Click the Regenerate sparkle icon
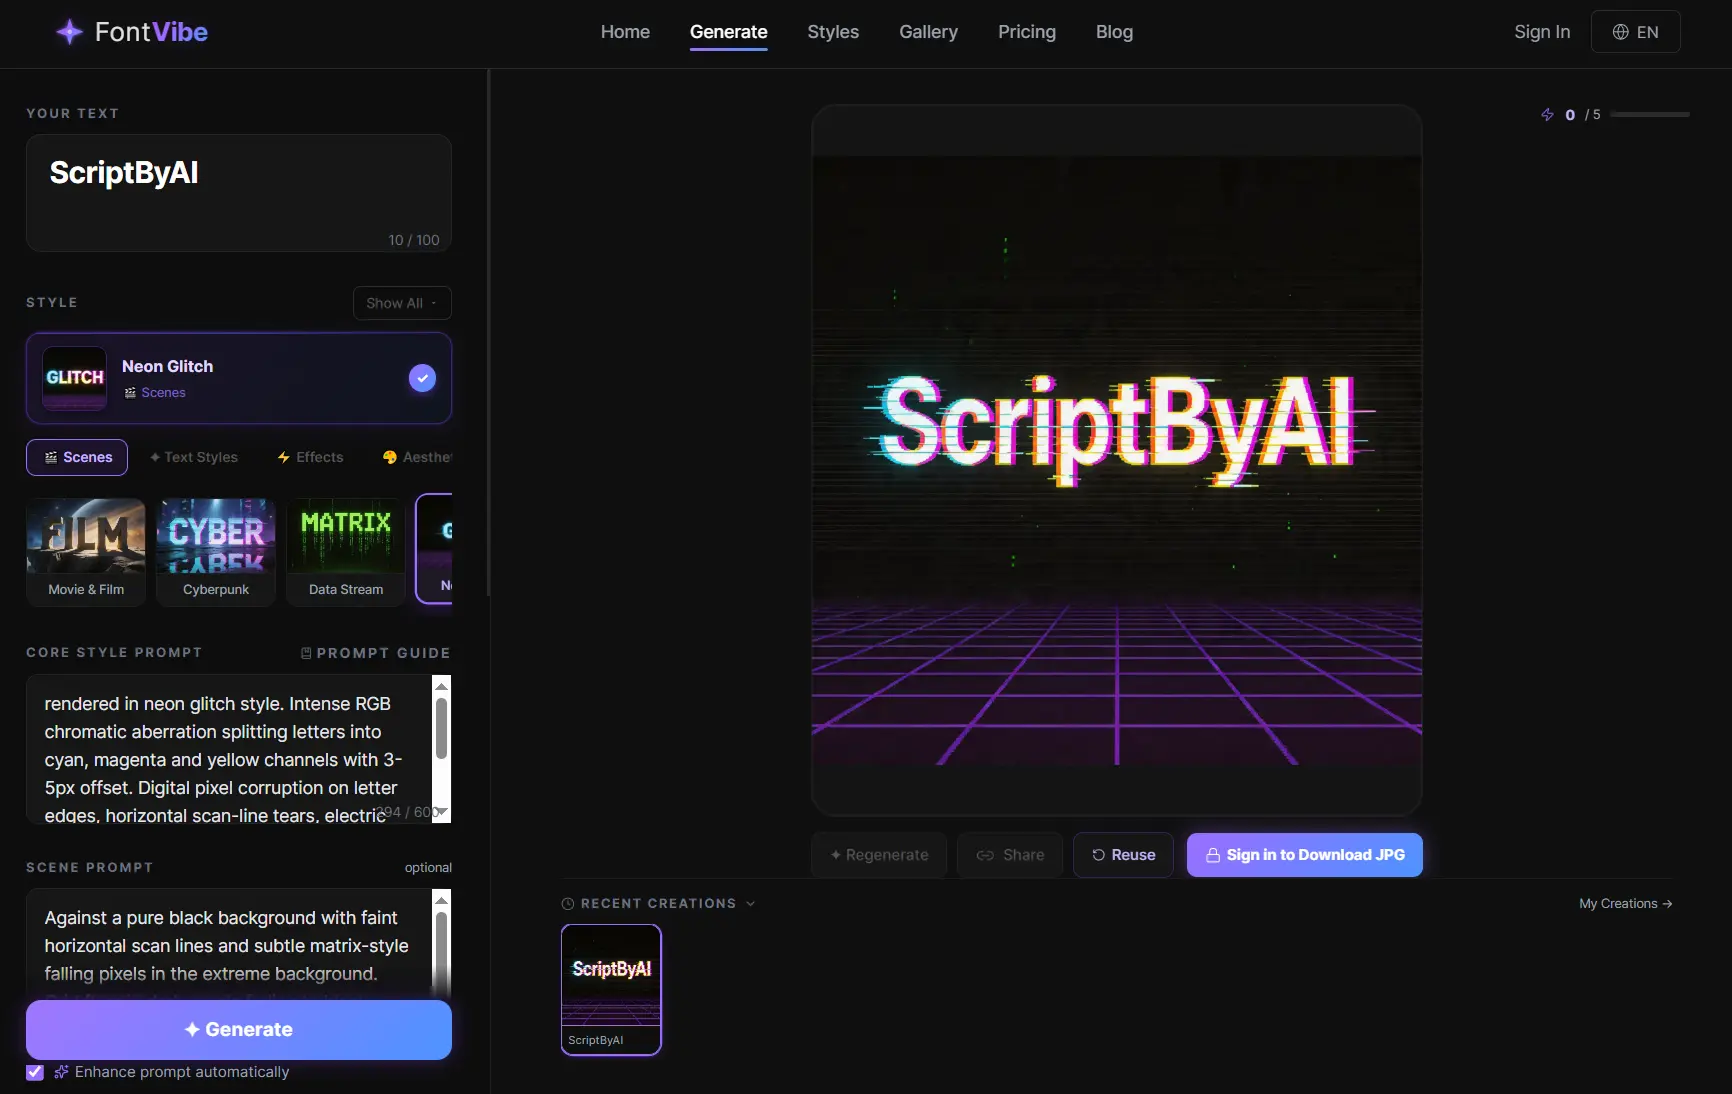The height and width of the screenshot is (1094, 1732). click(x=836, y=855)
